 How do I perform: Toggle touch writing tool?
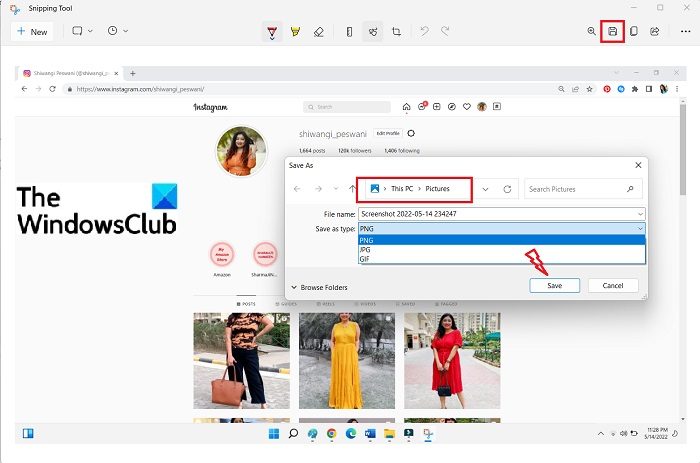point(373,32)
